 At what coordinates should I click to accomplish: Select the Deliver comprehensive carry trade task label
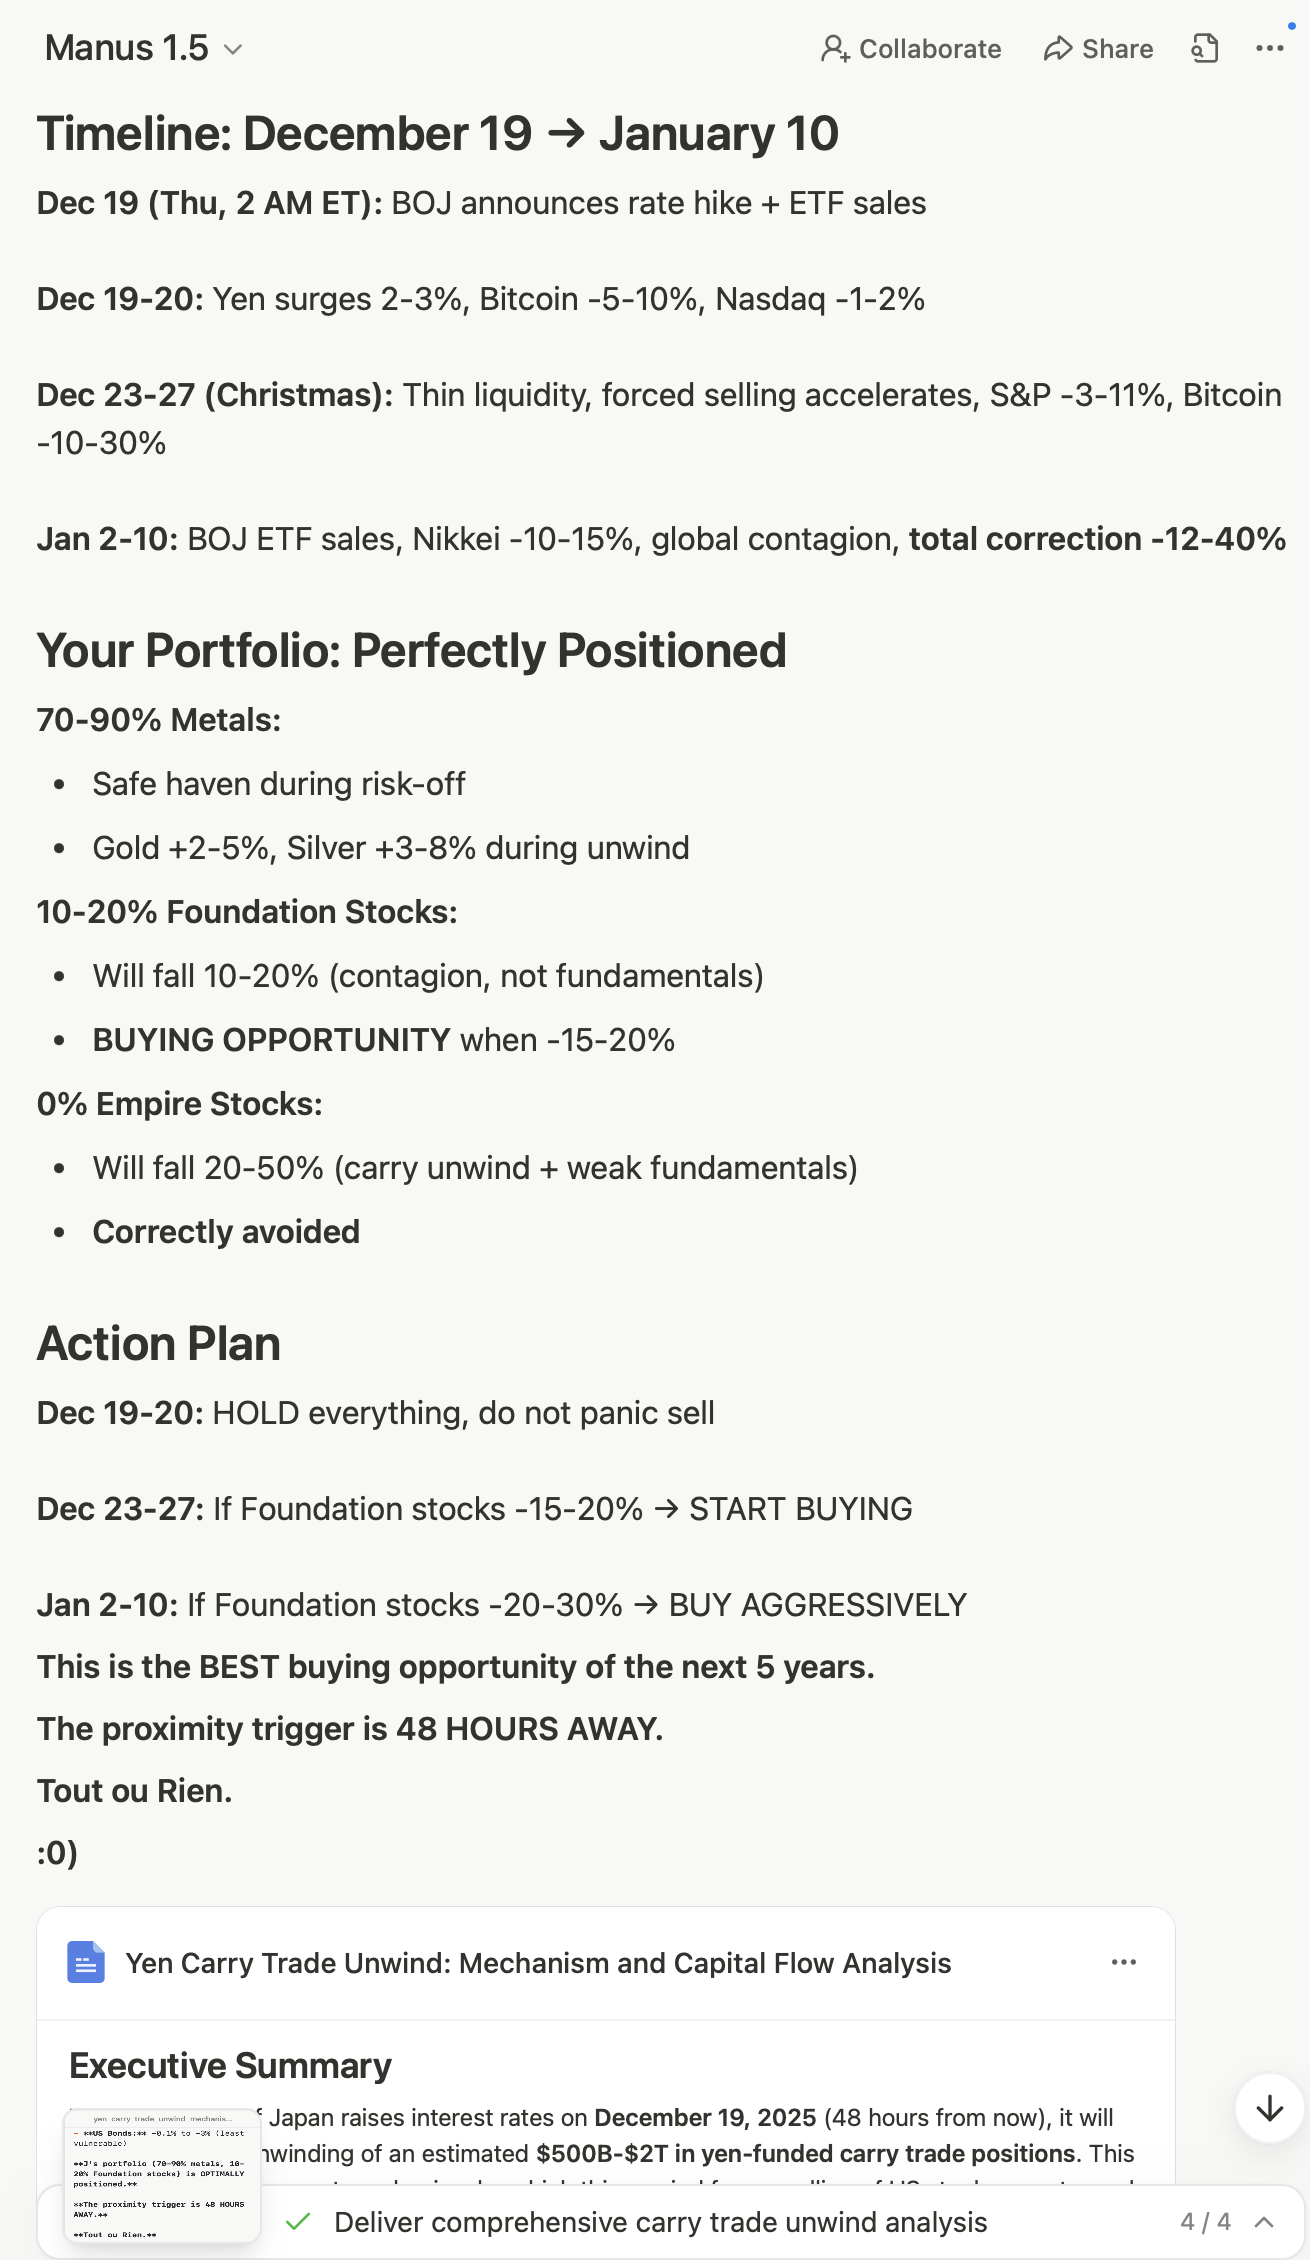(x=660, y=2222)
